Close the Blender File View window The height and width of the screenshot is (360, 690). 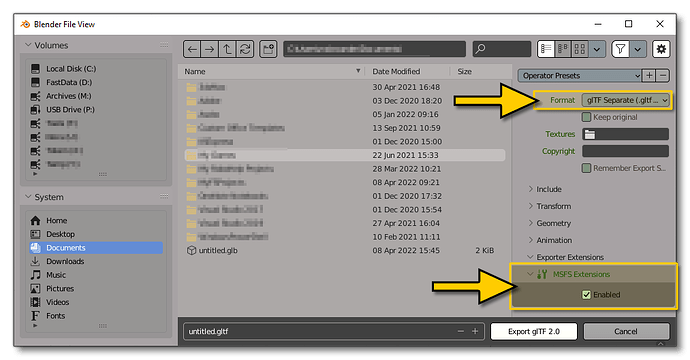click(660, 24)
